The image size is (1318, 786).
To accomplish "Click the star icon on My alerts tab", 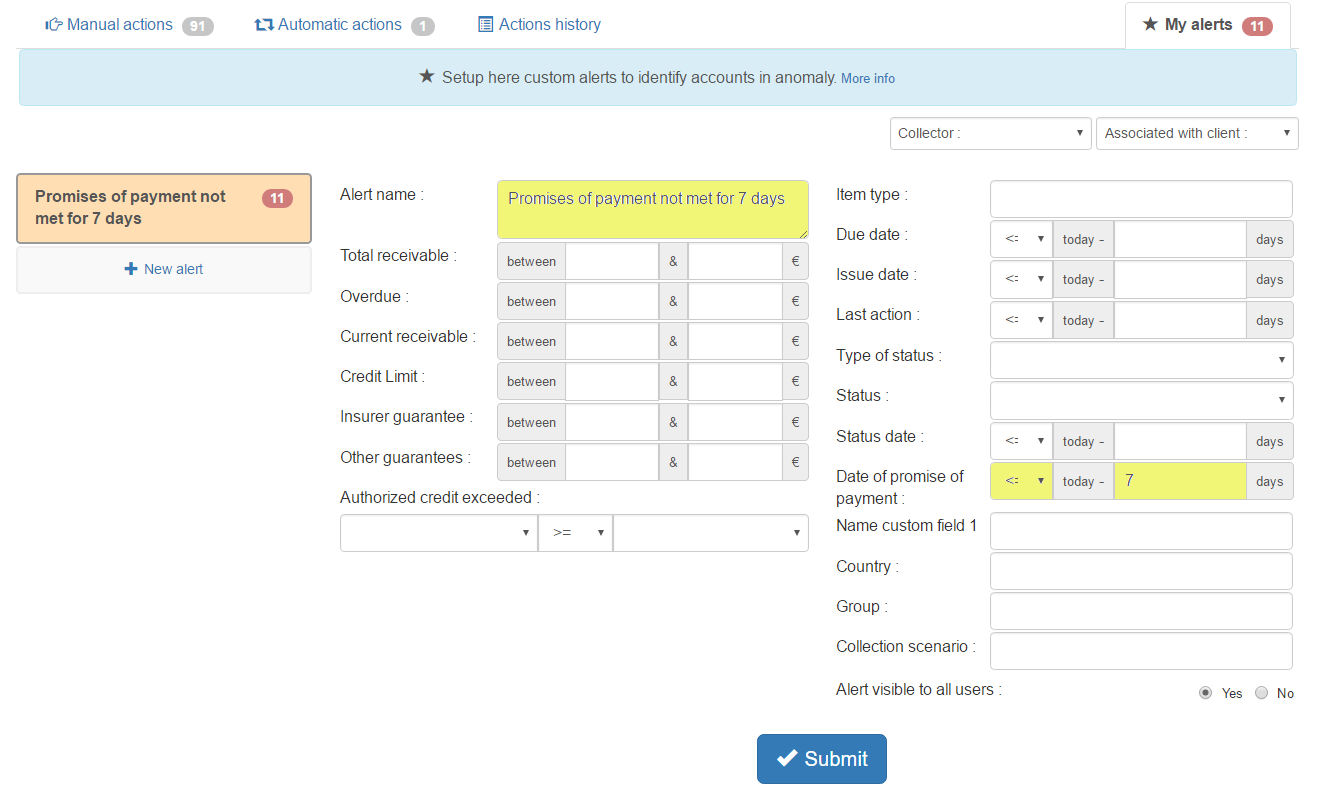I will pyautogui.click(x=1150, y=25).
